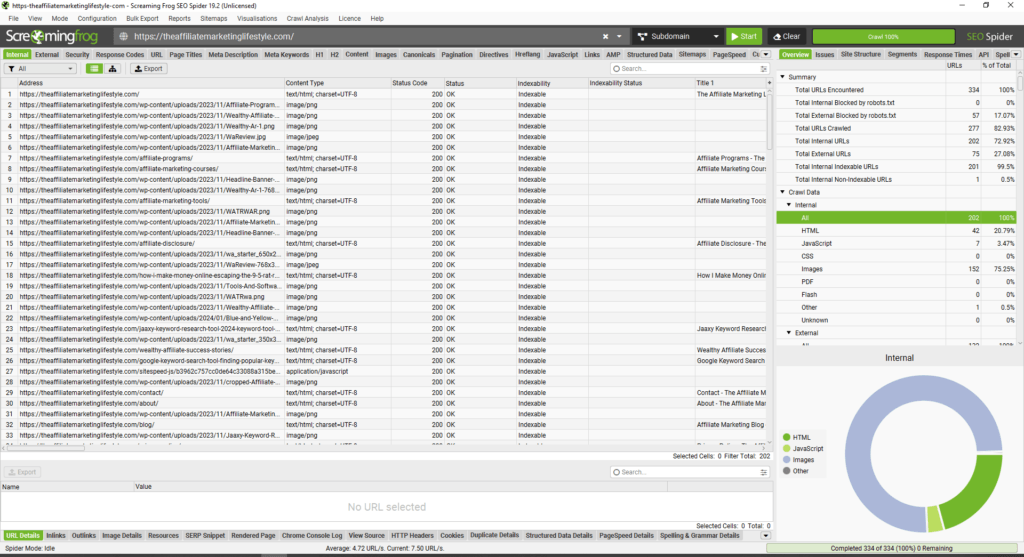Open the Subdomain mode dropdown arrow
Image resolution: width=1024 pixels, height=557 pixels.
coord(716,37)
